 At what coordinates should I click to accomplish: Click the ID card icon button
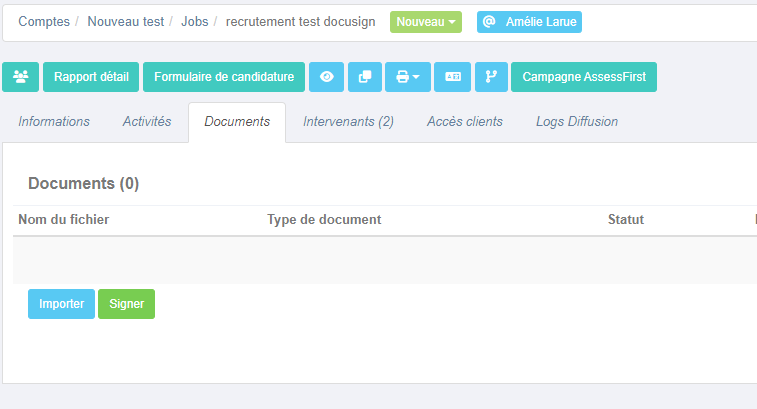pyautogui.click(x=452, y=77)
